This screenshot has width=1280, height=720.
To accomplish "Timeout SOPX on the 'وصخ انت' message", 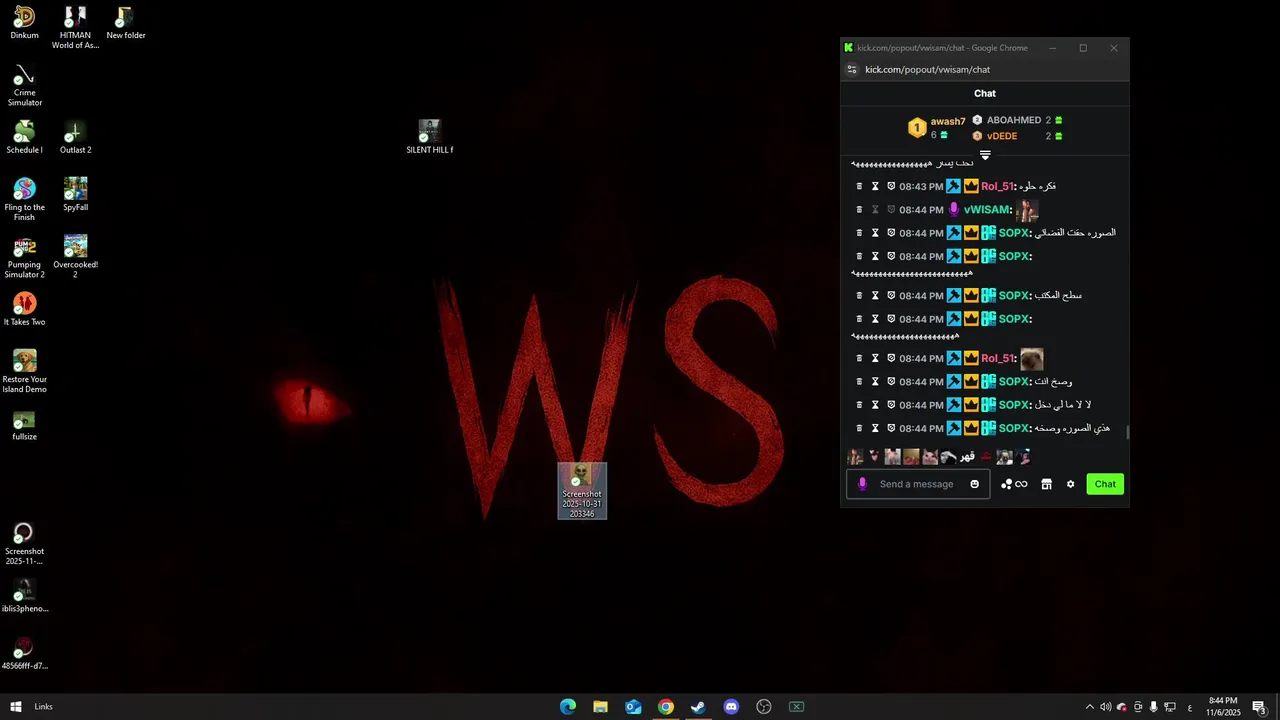I will click(875, 381).
